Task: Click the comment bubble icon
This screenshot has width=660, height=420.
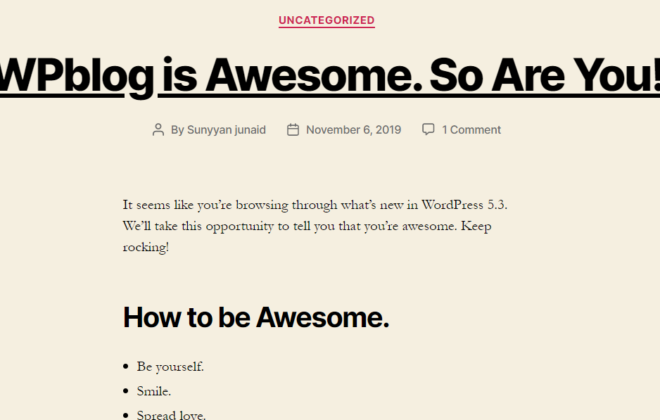Action: point(428,129)
